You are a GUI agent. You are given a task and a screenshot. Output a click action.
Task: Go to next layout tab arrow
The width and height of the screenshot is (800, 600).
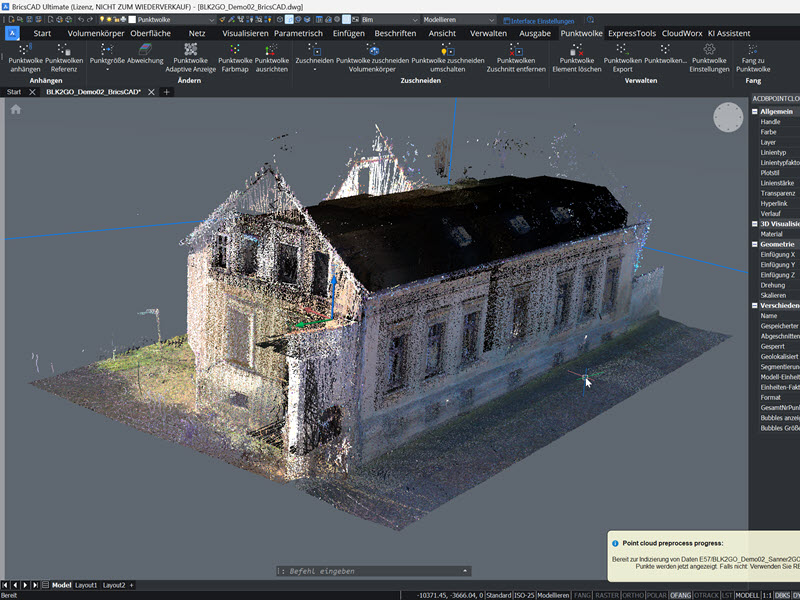(x=25, y=585)
